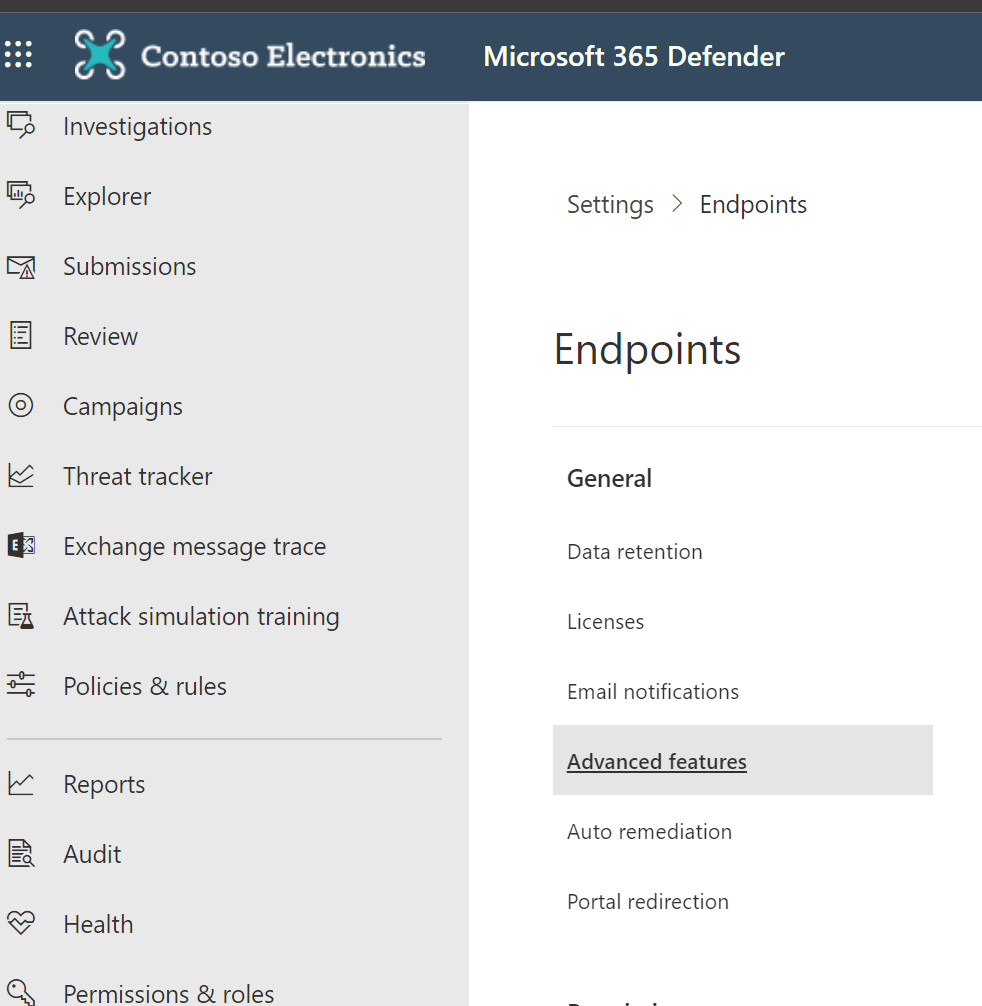
Task: Select Data retention under General
Action: coord(634,552)
